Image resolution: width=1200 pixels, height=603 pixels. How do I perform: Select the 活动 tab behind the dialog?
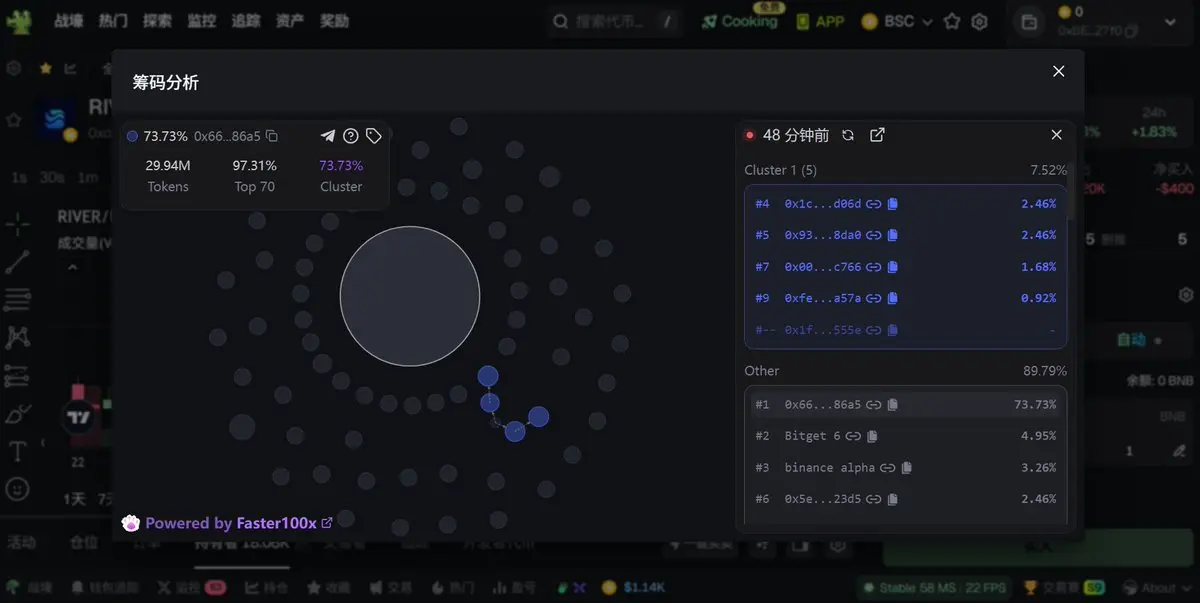click(x=22, y=543)
